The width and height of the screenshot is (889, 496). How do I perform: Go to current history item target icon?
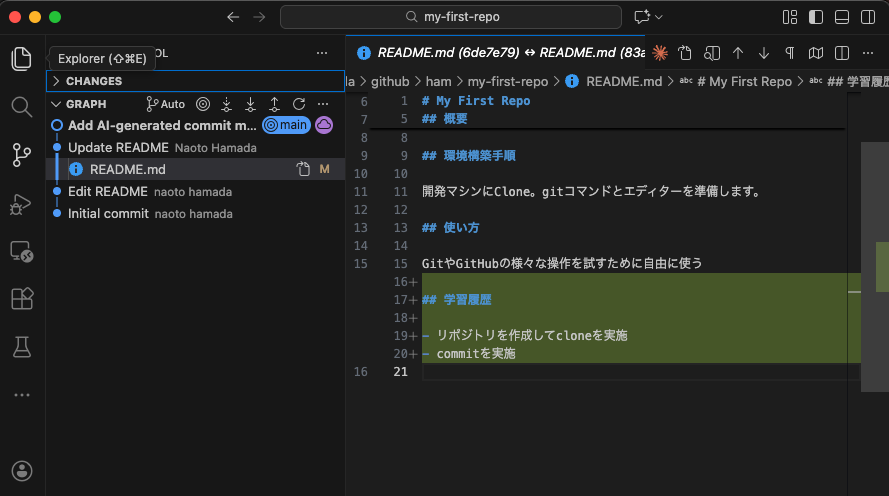(203, 104)
